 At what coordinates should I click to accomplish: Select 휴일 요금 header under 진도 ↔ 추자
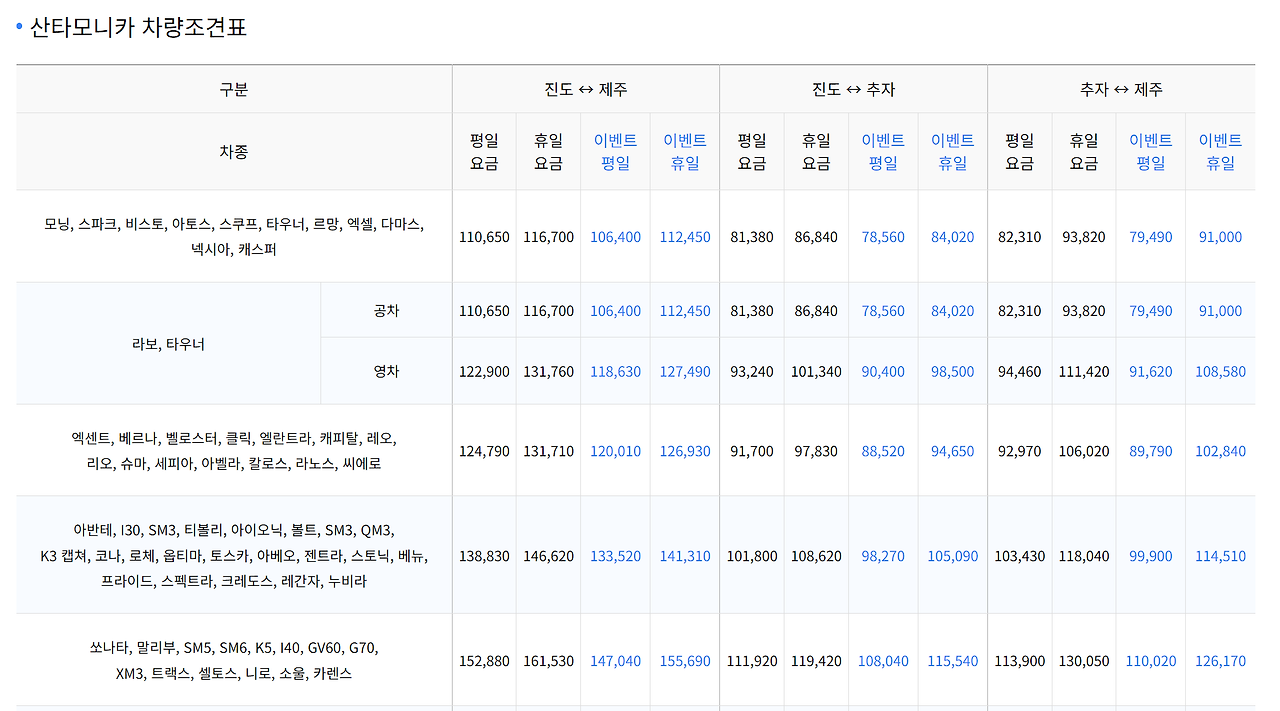pos(816,152)
